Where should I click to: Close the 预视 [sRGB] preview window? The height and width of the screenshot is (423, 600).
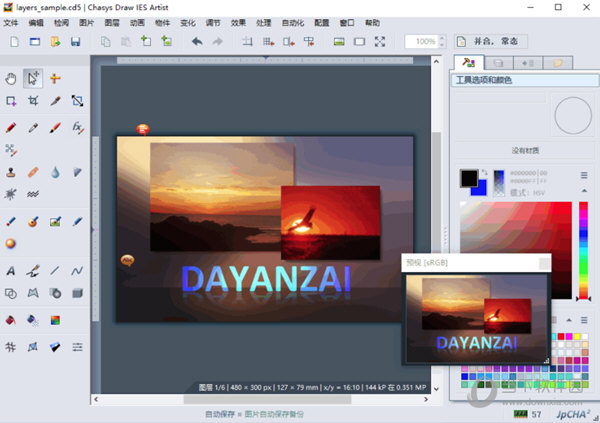pyautogui.click(x=545, y=263)
